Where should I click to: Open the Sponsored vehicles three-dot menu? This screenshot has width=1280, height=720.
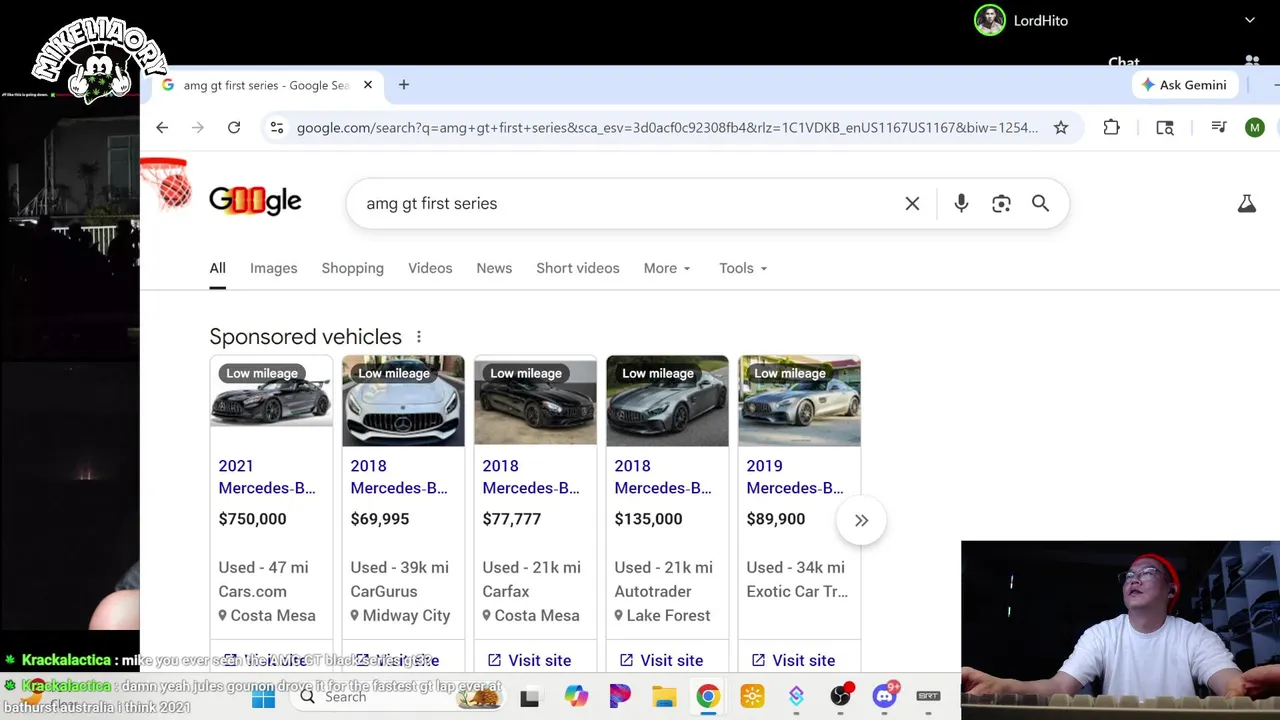[419, 337]
